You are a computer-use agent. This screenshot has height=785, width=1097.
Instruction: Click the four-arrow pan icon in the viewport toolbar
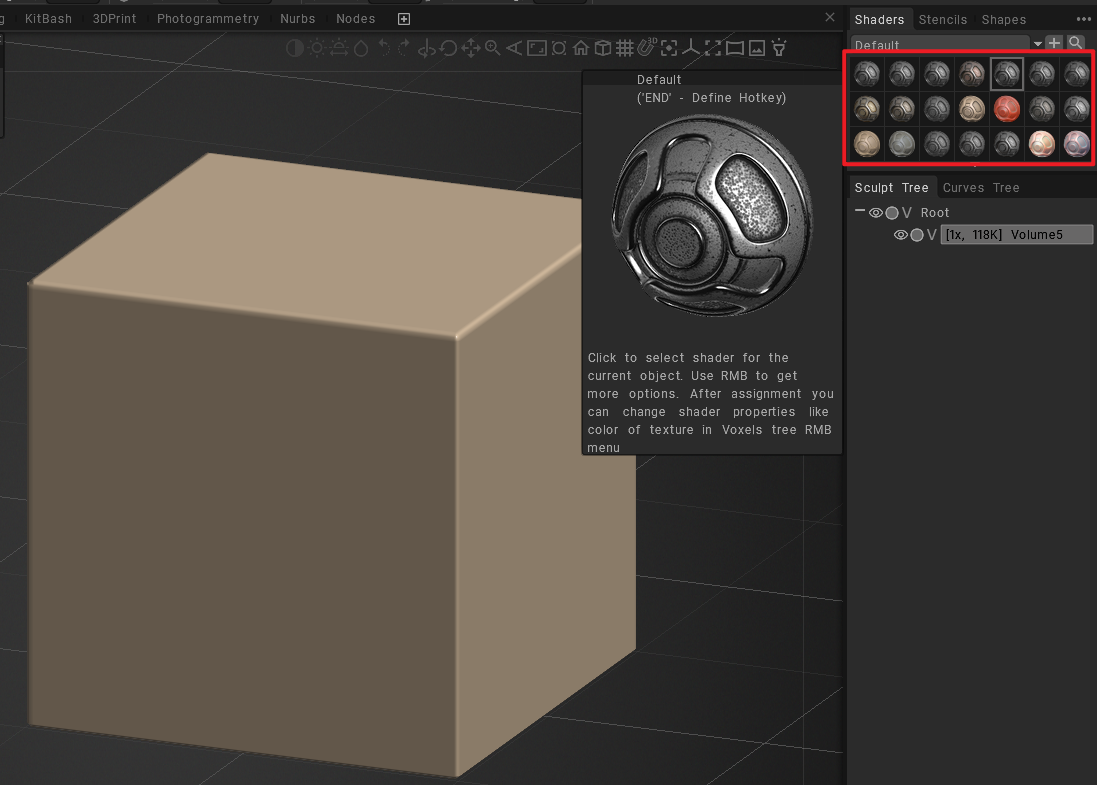pyautogui.click(x=470, y=48)
